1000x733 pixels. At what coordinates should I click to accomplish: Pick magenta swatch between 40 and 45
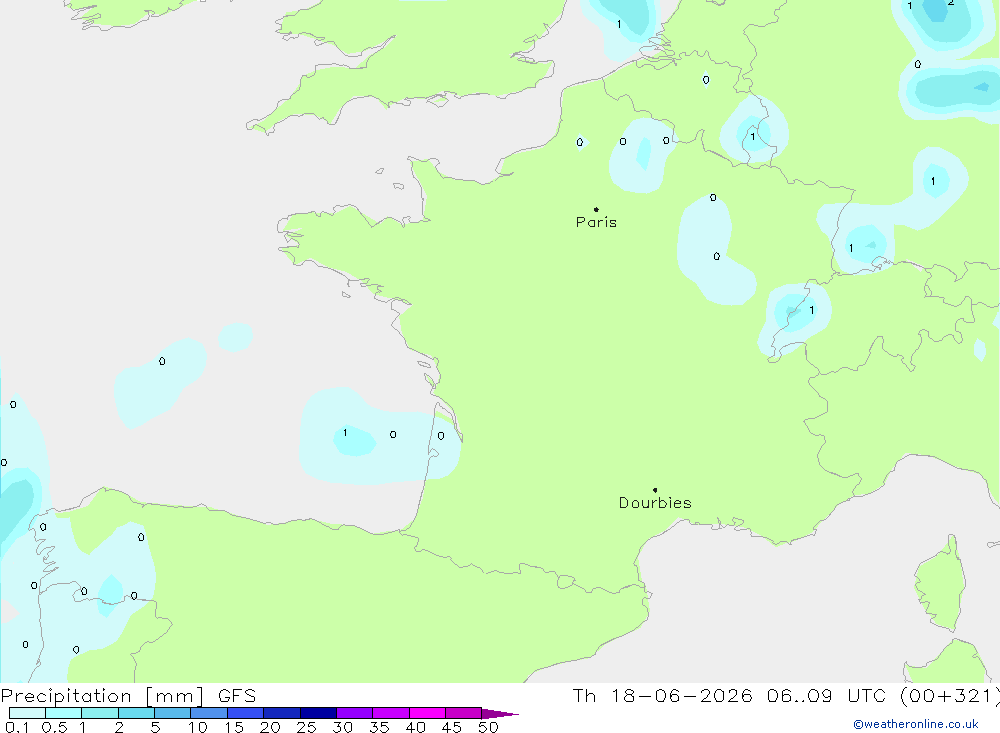[427, 713]
